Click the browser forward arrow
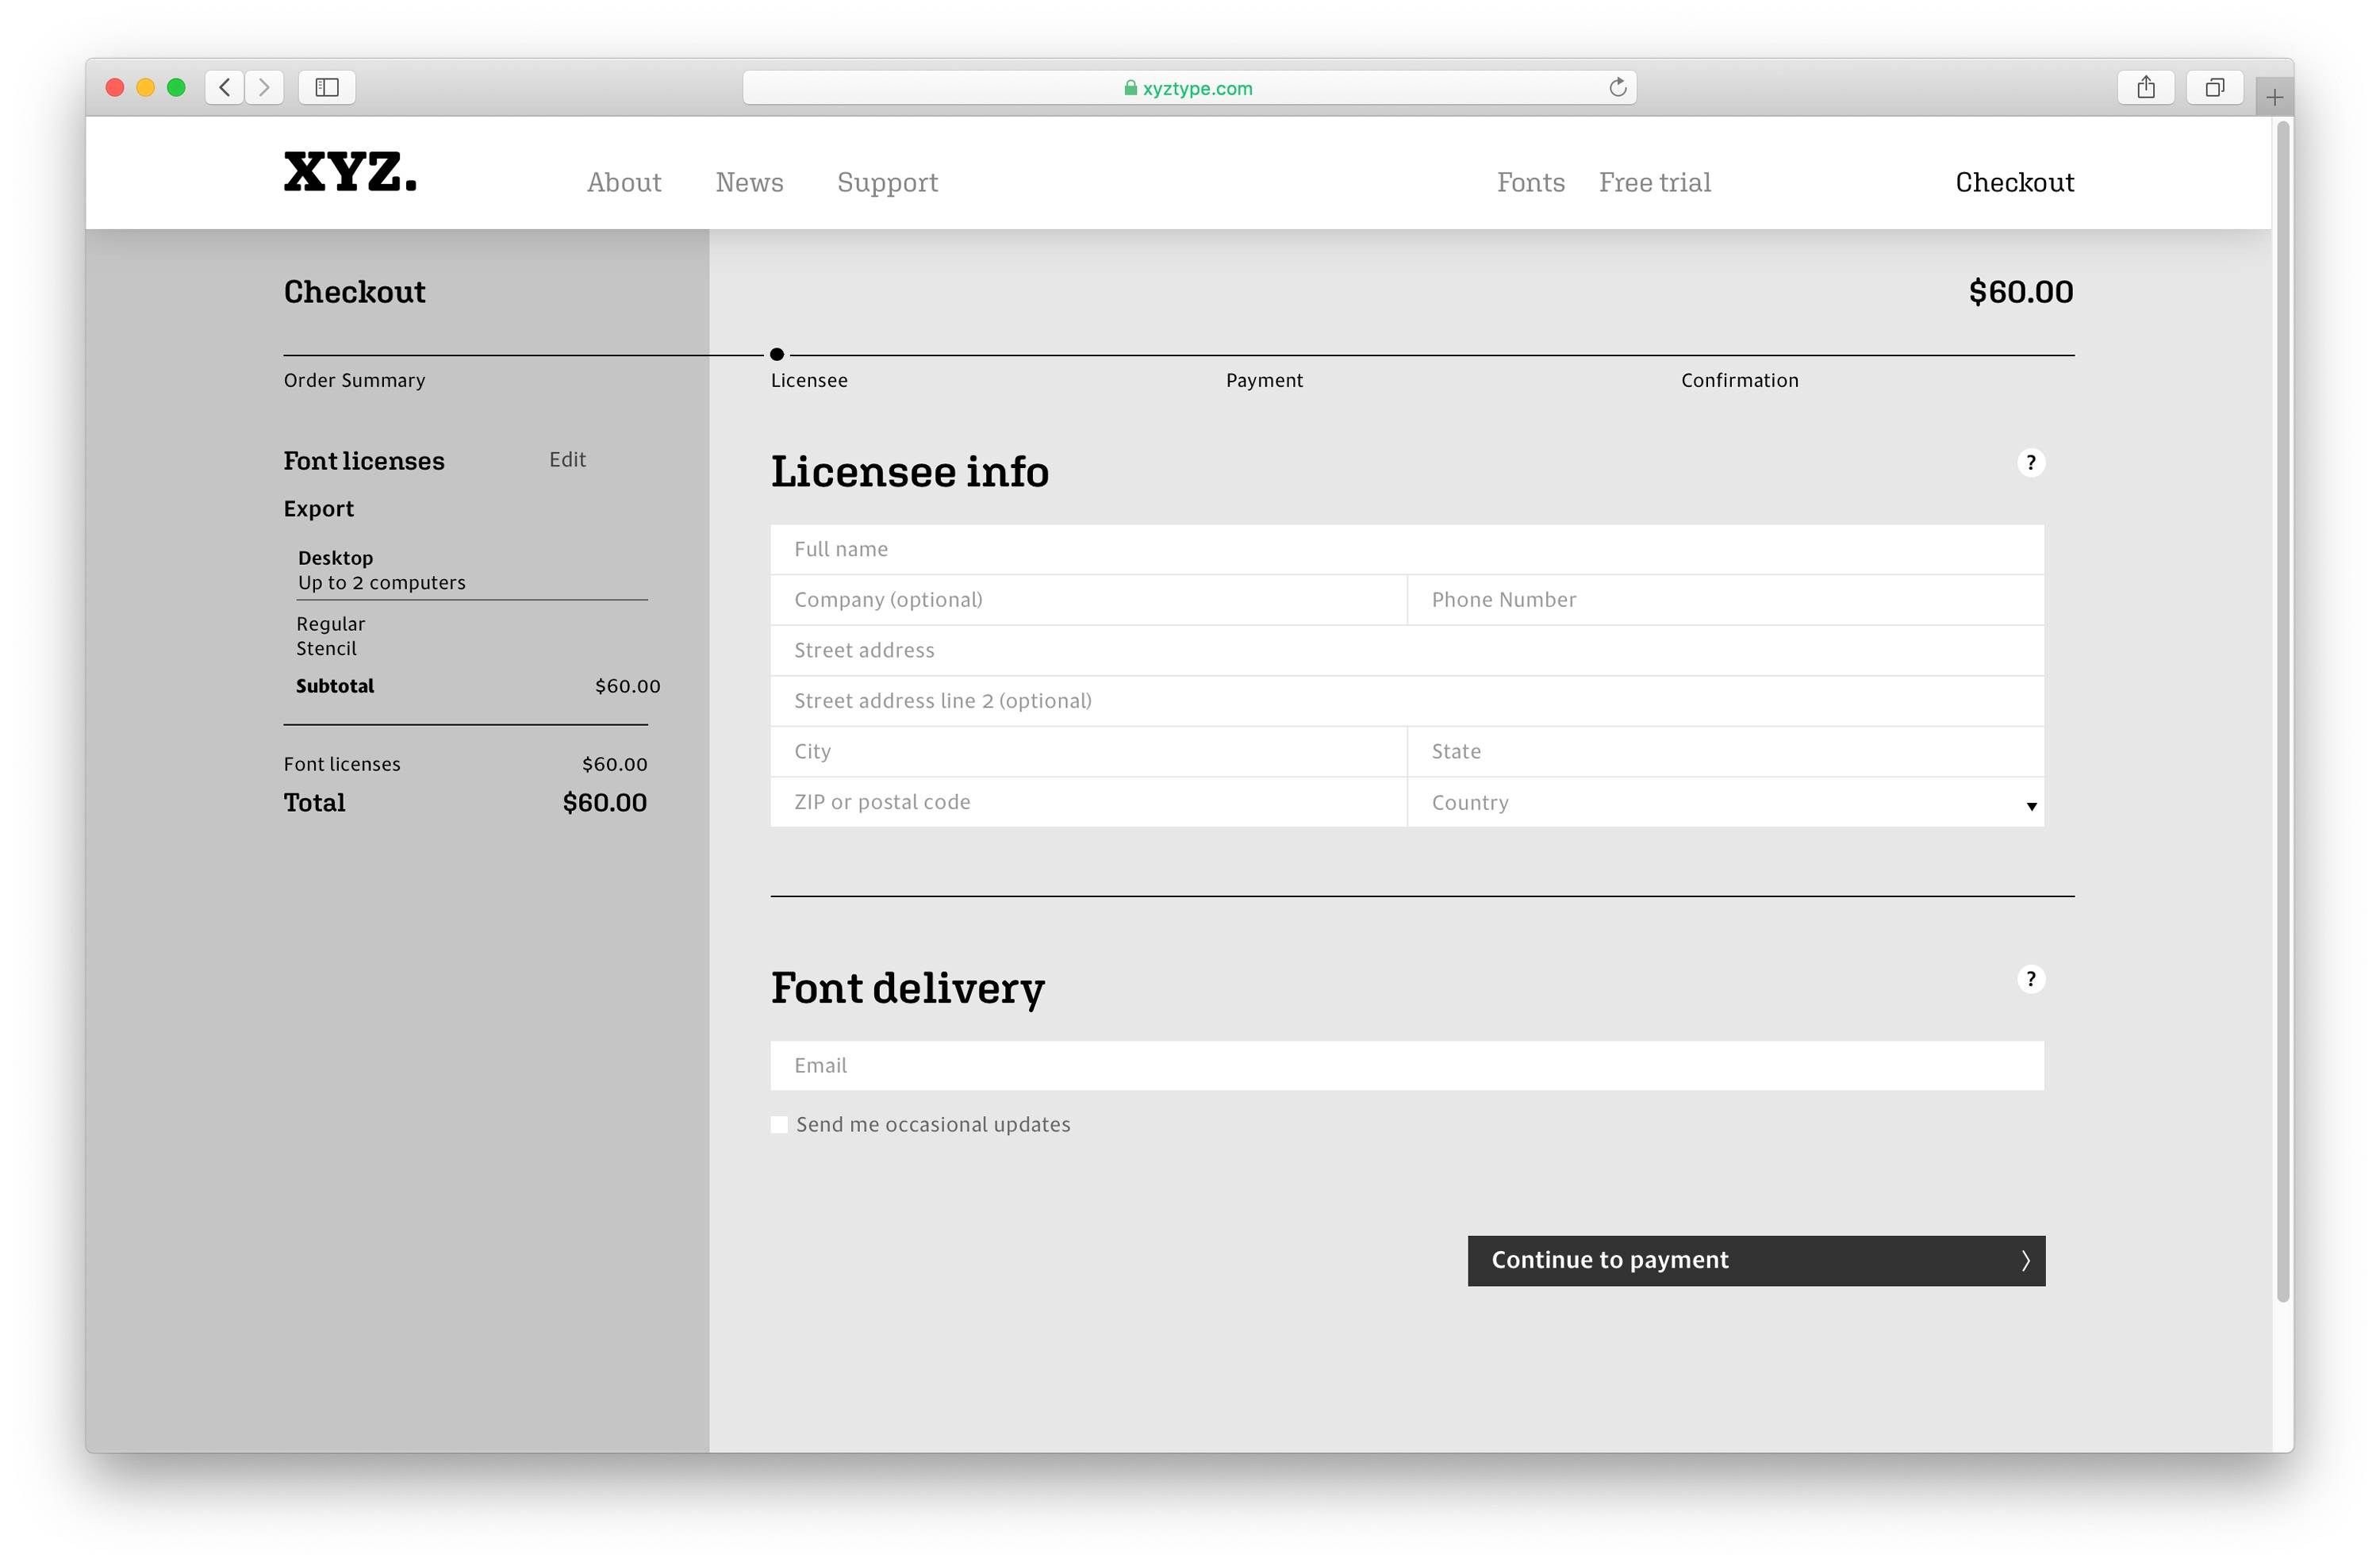The image size is (2380, 1566). tap(263, 87)
